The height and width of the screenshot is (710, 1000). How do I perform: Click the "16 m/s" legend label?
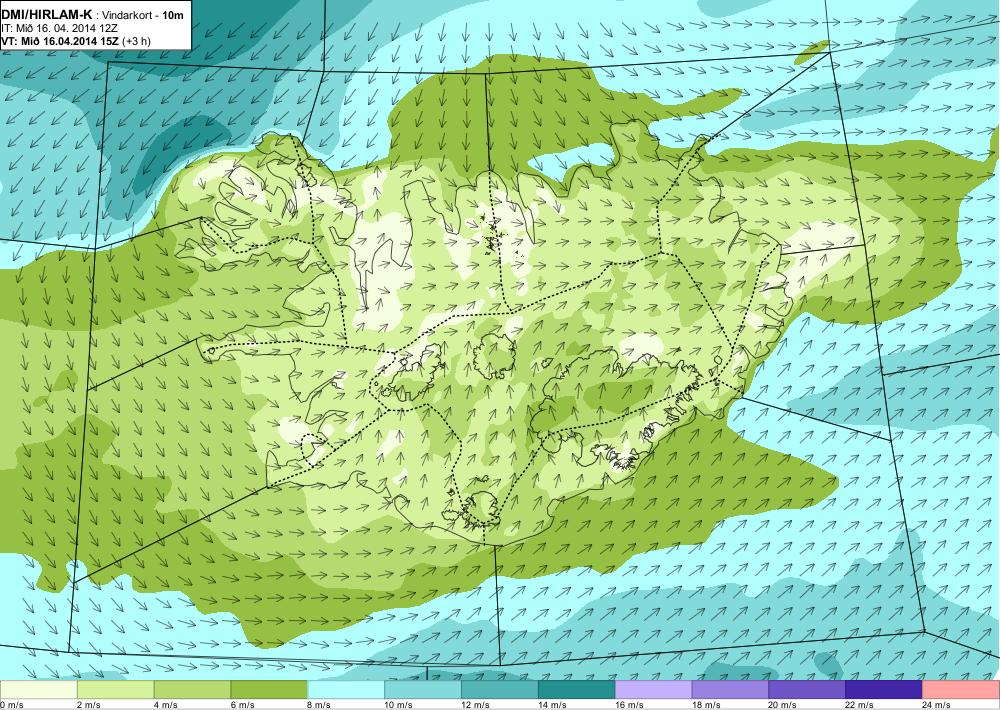pyautogui.click(x=629, y=705)
